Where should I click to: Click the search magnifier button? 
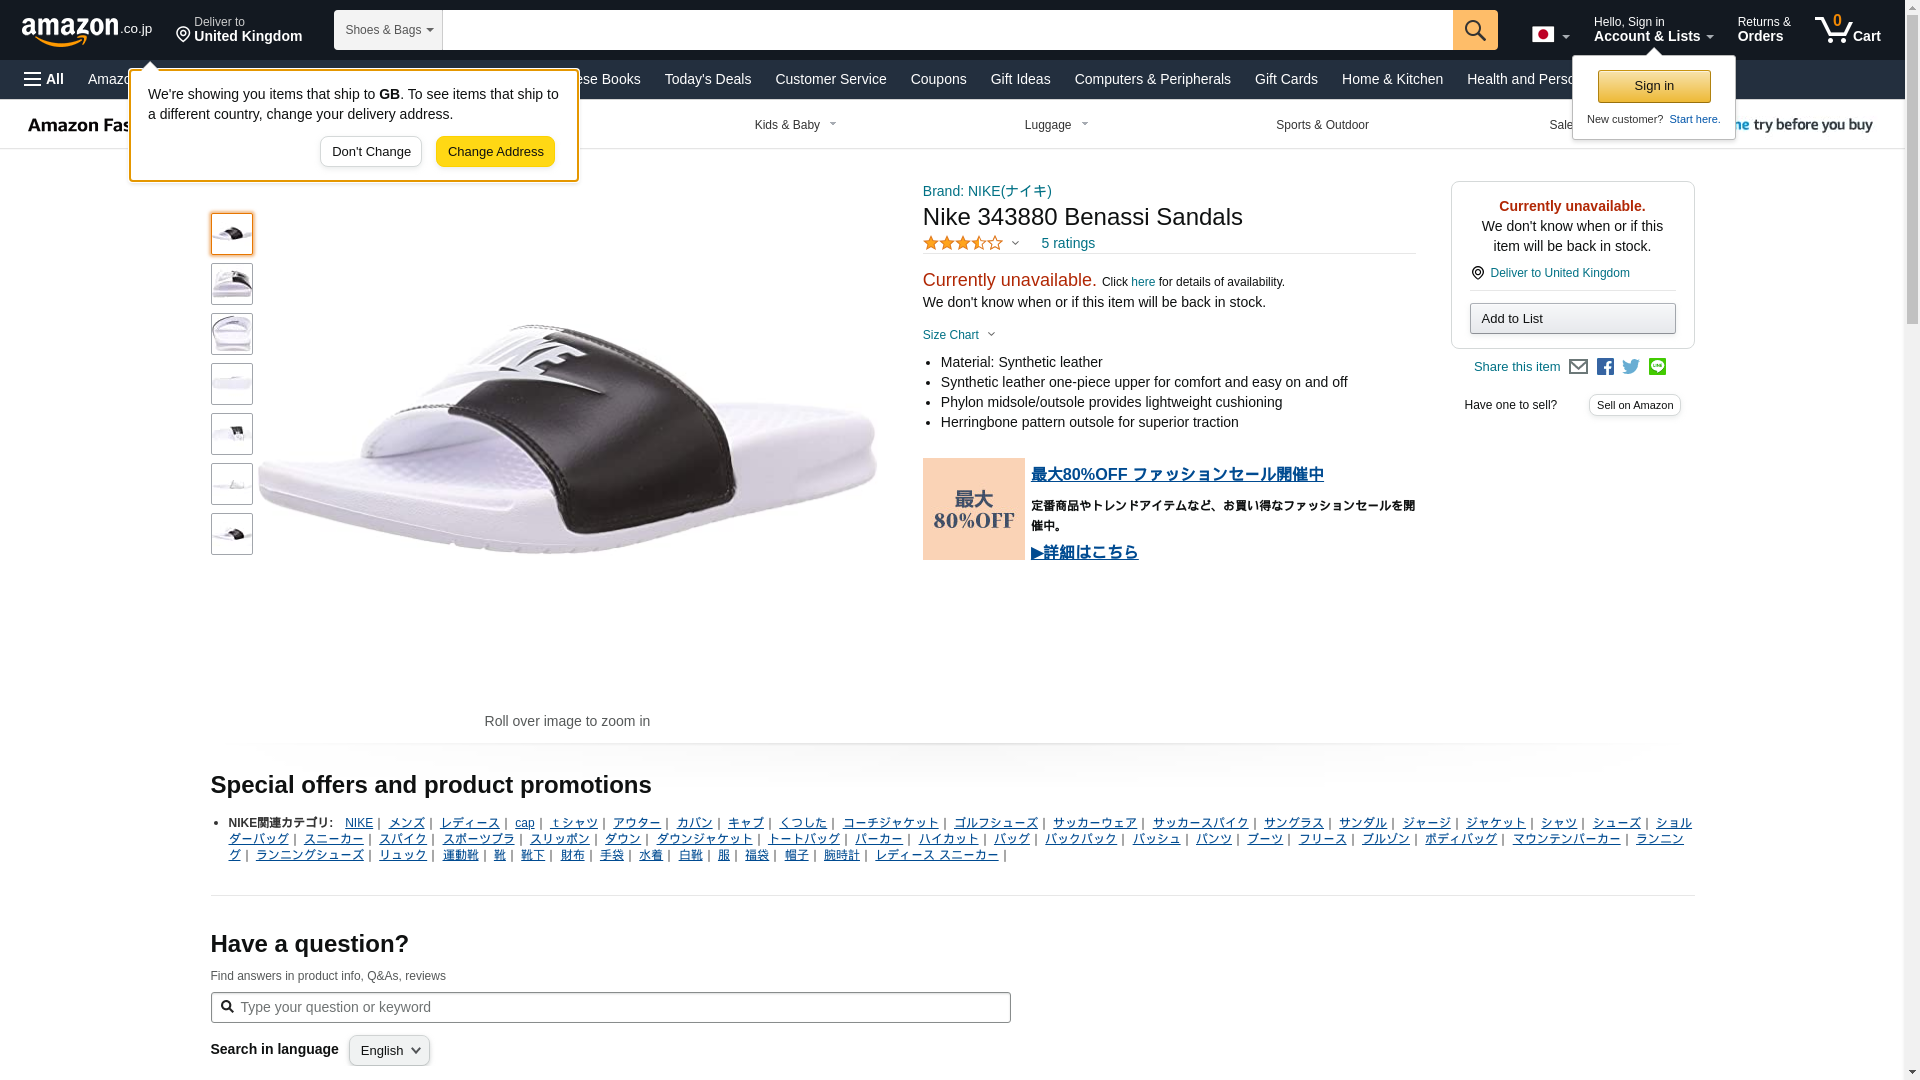click(x=1475, y=30)
